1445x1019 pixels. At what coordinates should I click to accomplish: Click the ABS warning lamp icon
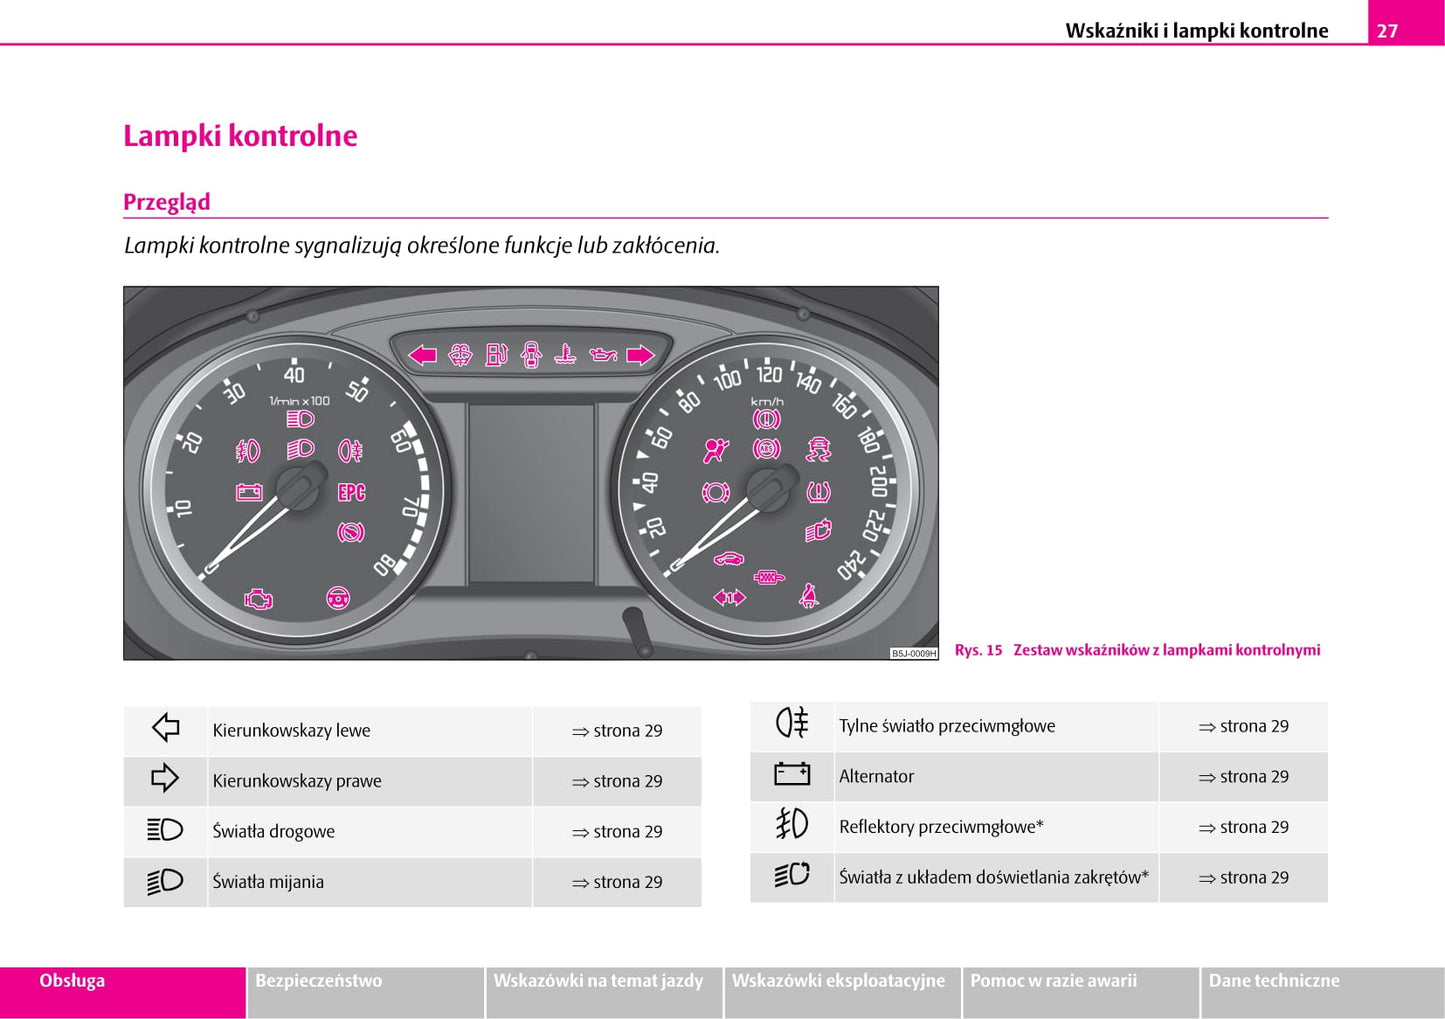(766, 448)
